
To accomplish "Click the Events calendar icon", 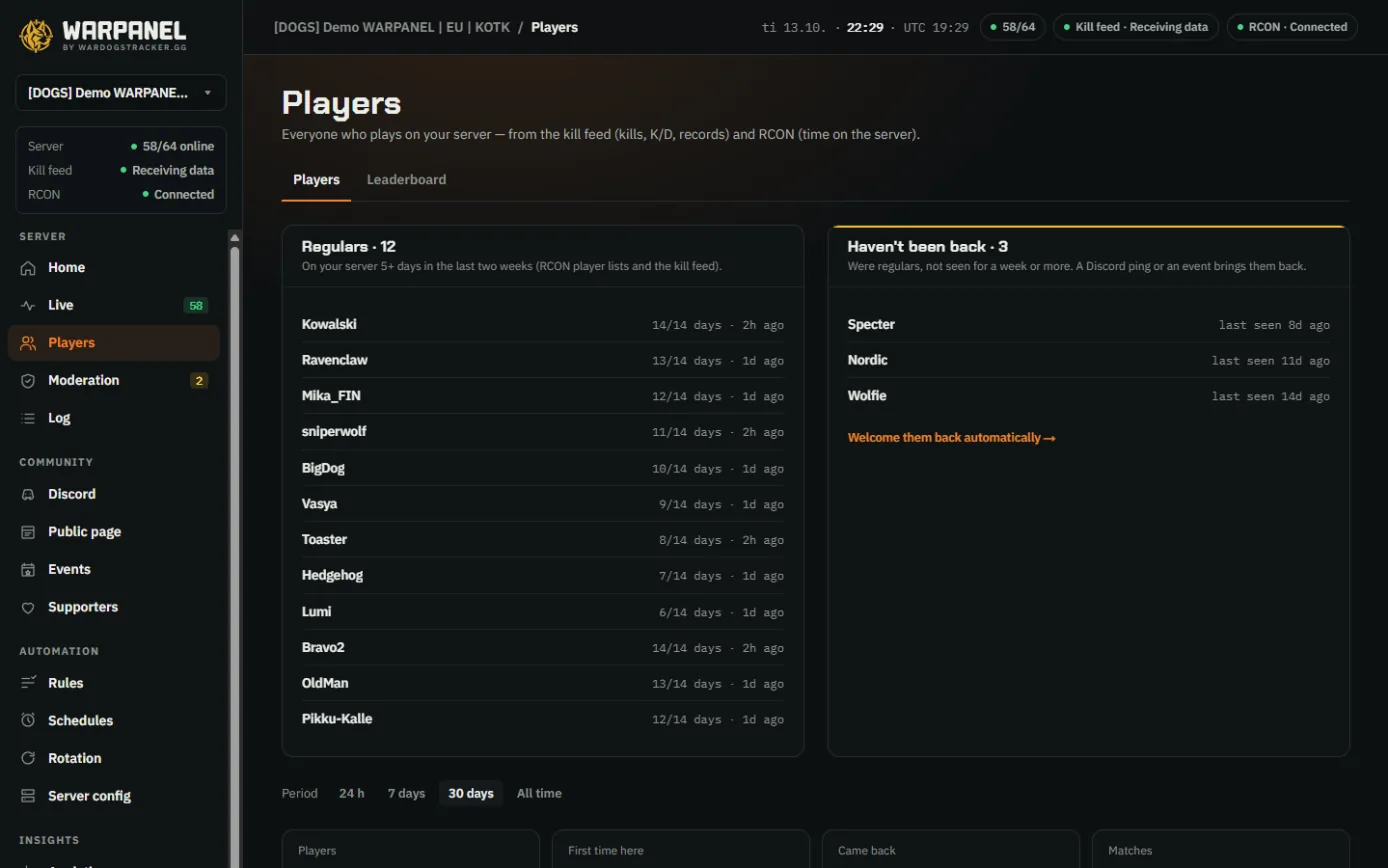I will pyautogui.click(x=28, y=569).
